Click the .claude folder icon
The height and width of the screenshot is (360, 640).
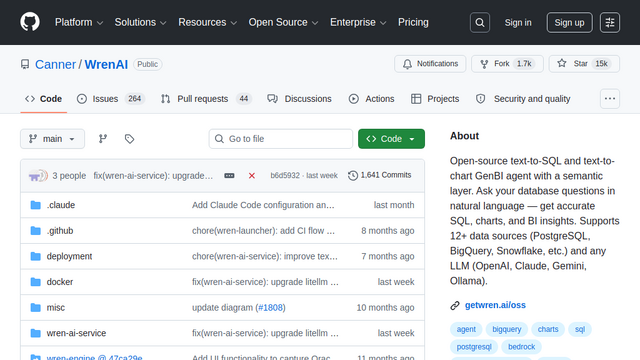tap(36, 205)
